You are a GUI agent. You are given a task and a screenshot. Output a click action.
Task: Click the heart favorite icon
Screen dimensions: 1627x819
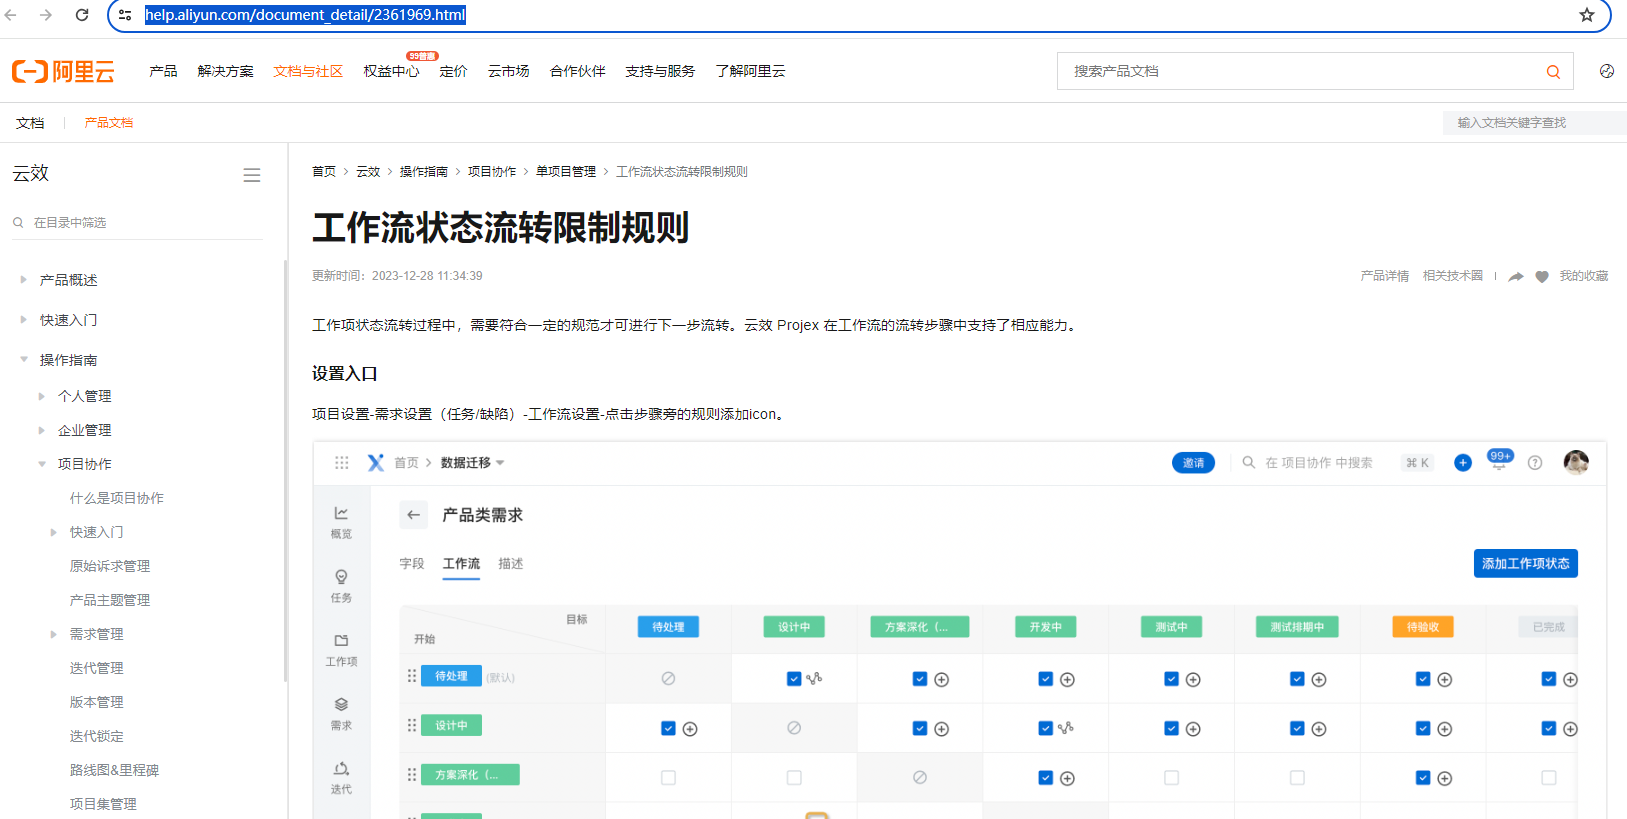pos(1542,276)
